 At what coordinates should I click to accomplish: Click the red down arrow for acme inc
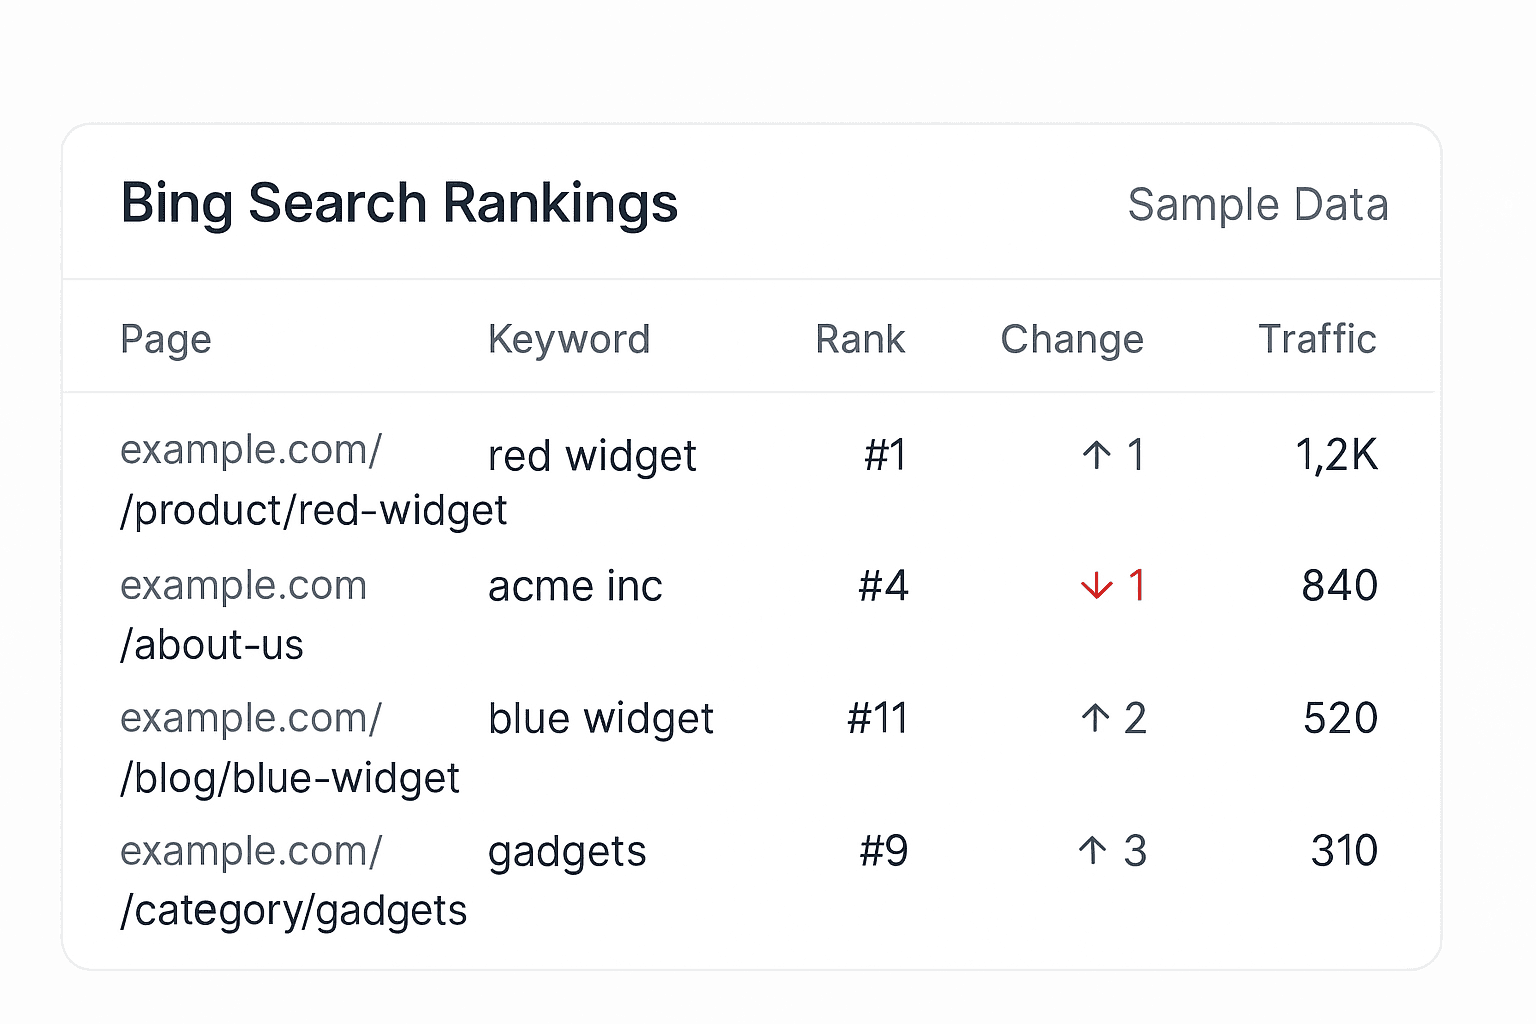[1096, 586]
